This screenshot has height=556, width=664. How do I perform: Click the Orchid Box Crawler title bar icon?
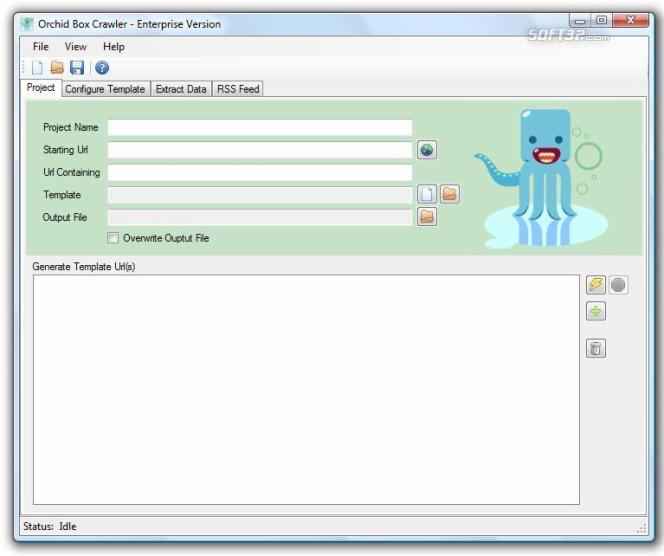tap(27, 24)
